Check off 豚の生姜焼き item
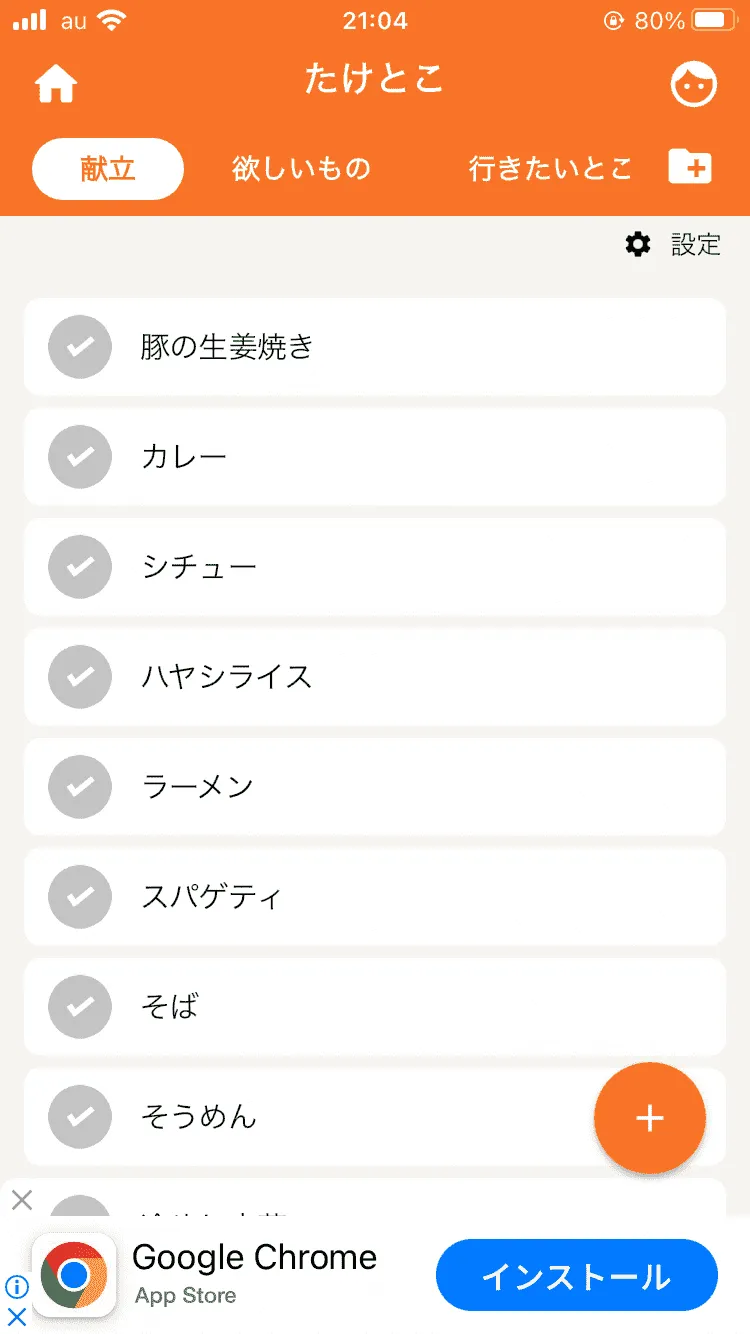The height and width of the screenshot is (1334, 750). [80, 347]
